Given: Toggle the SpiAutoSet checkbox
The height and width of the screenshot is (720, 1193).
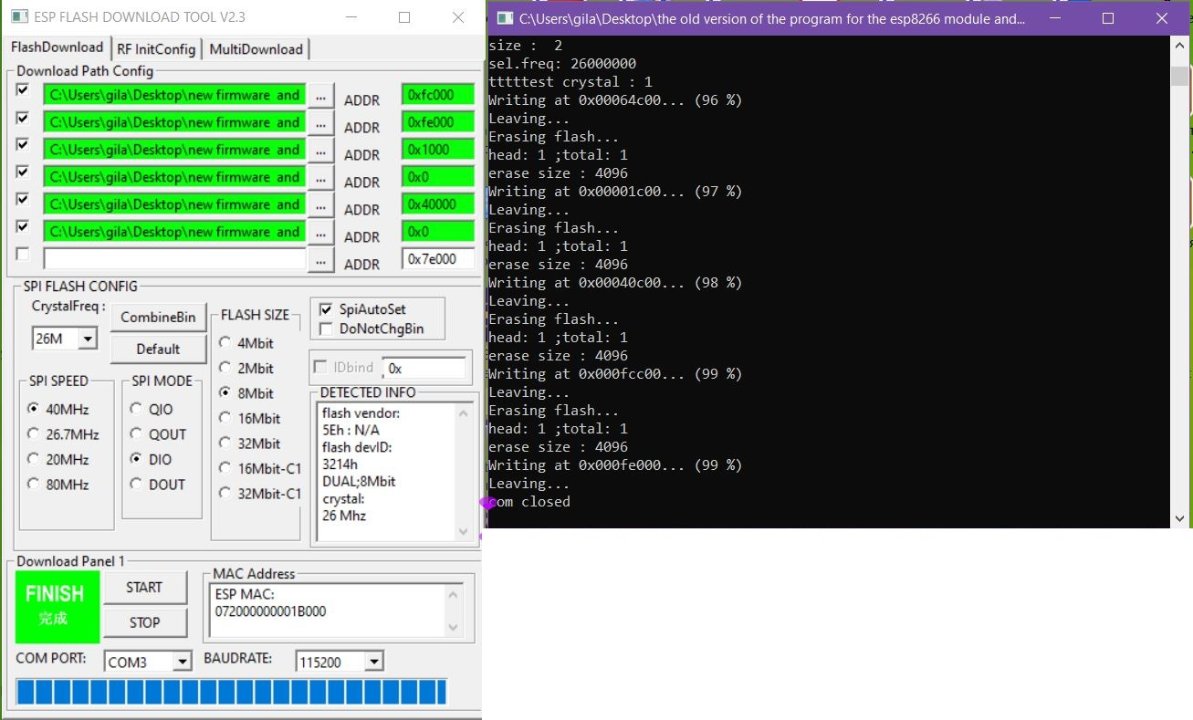Looking at the screenshot, I should tap(326, 309).
